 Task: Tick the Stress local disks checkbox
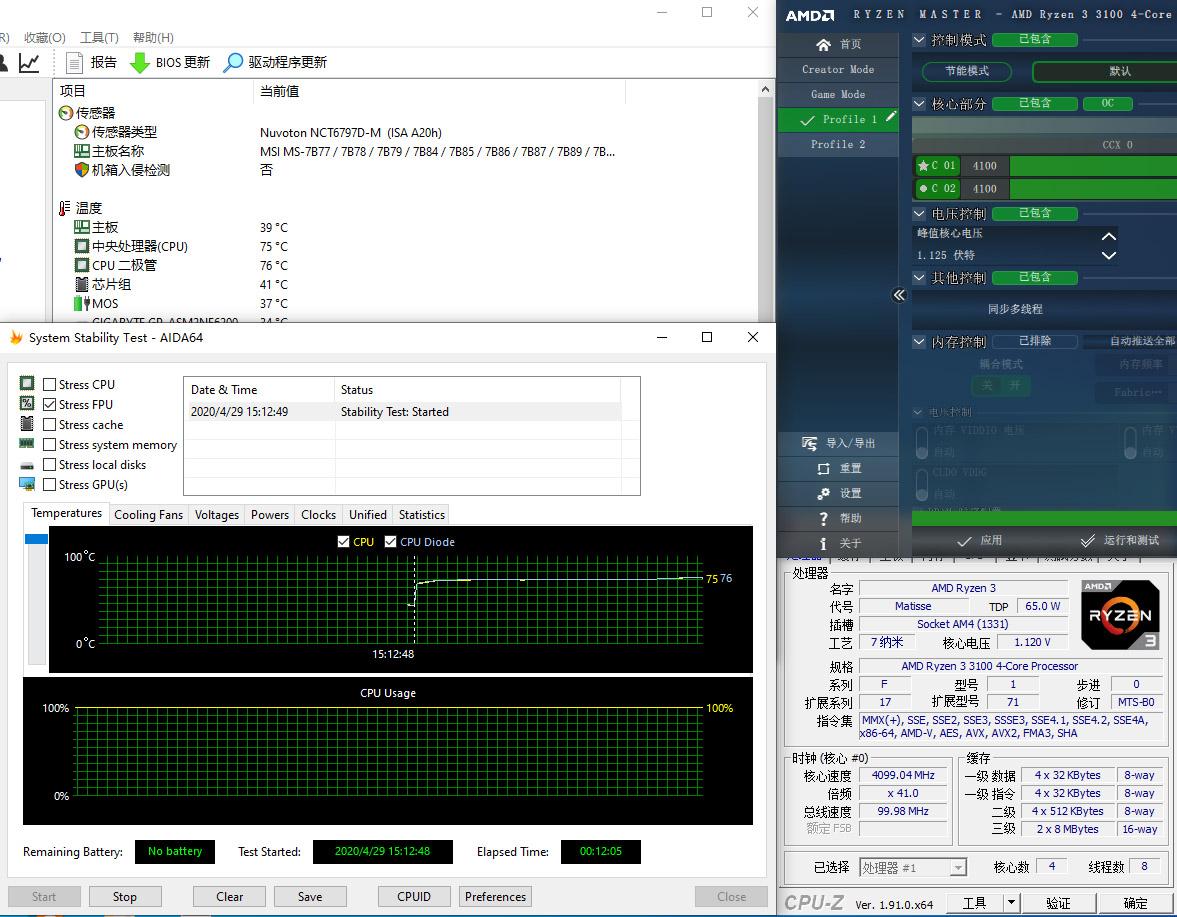click(50, 465)
